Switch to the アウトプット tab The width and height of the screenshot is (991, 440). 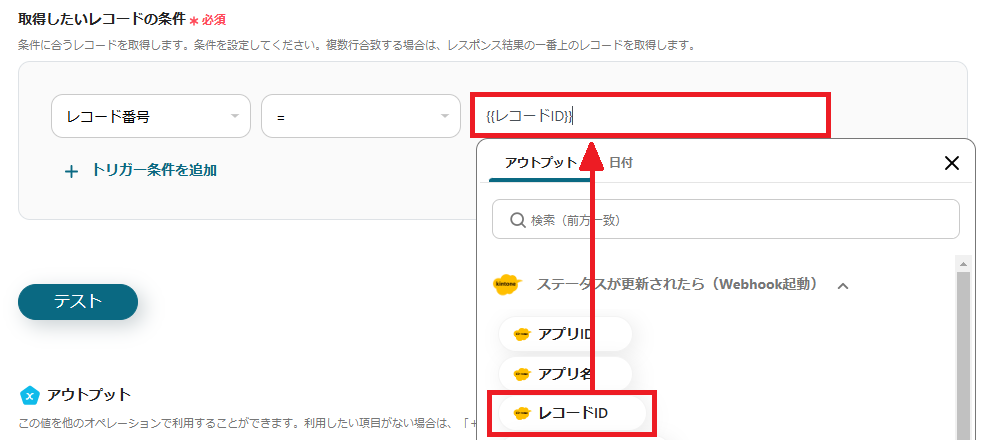541,162
